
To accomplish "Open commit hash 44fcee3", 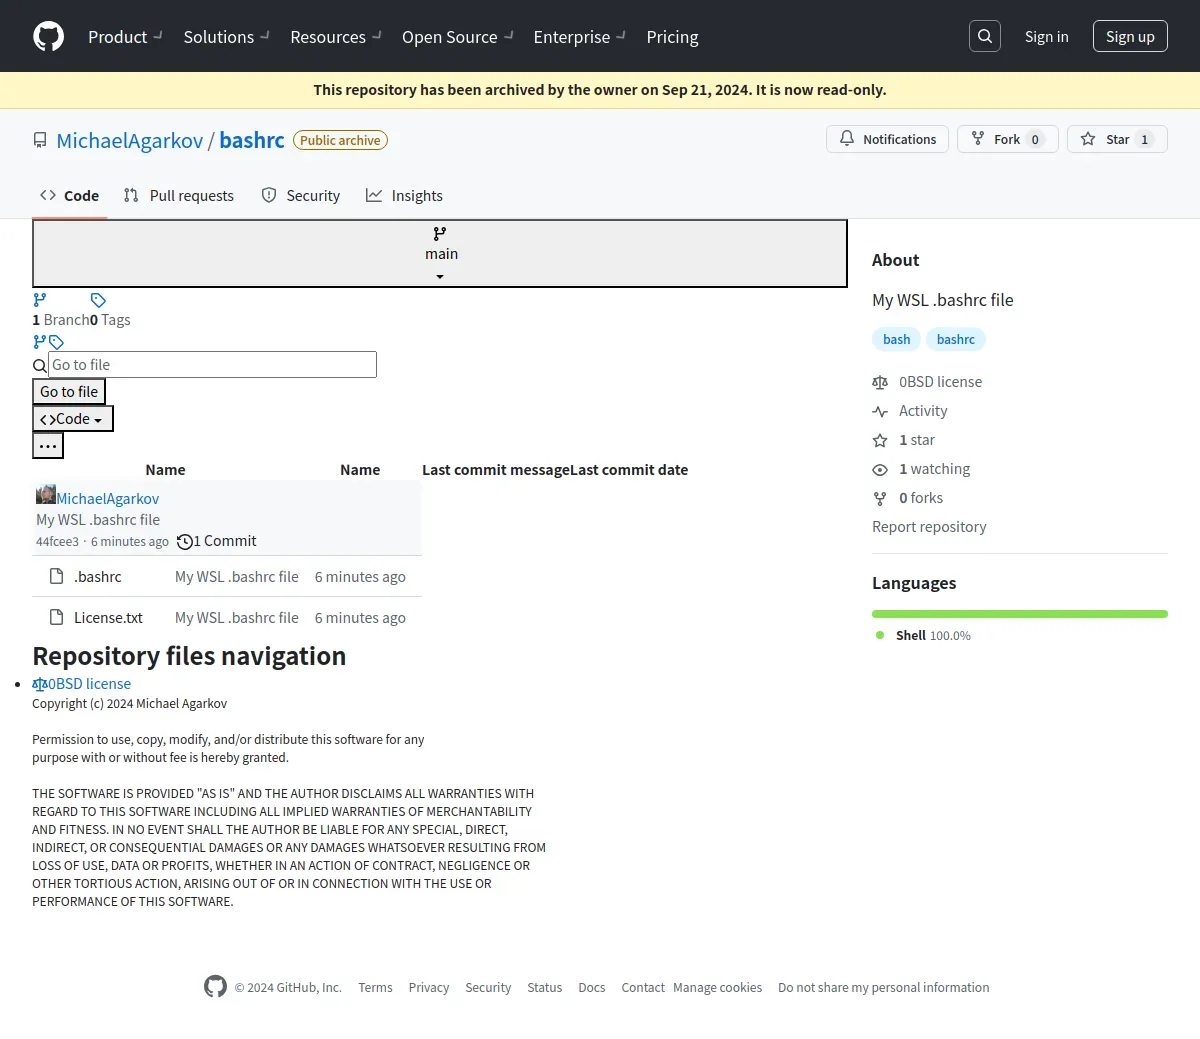I will click(57, 542).
